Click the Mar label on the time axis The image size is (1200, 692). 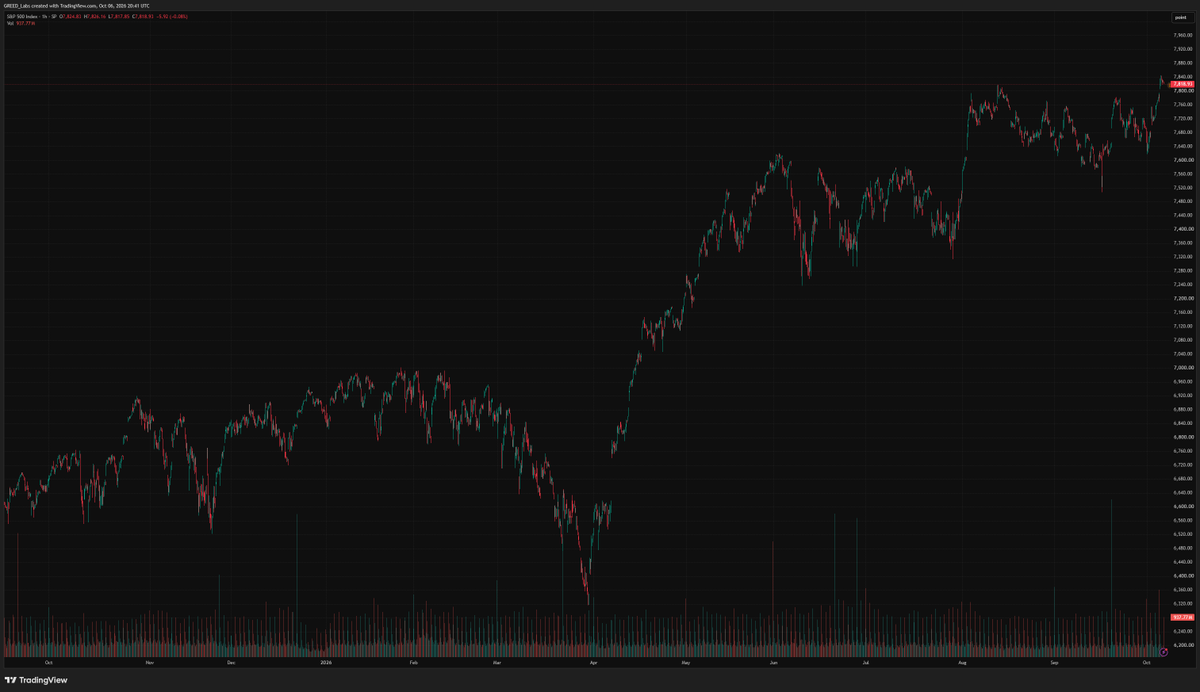pos(497,663)
